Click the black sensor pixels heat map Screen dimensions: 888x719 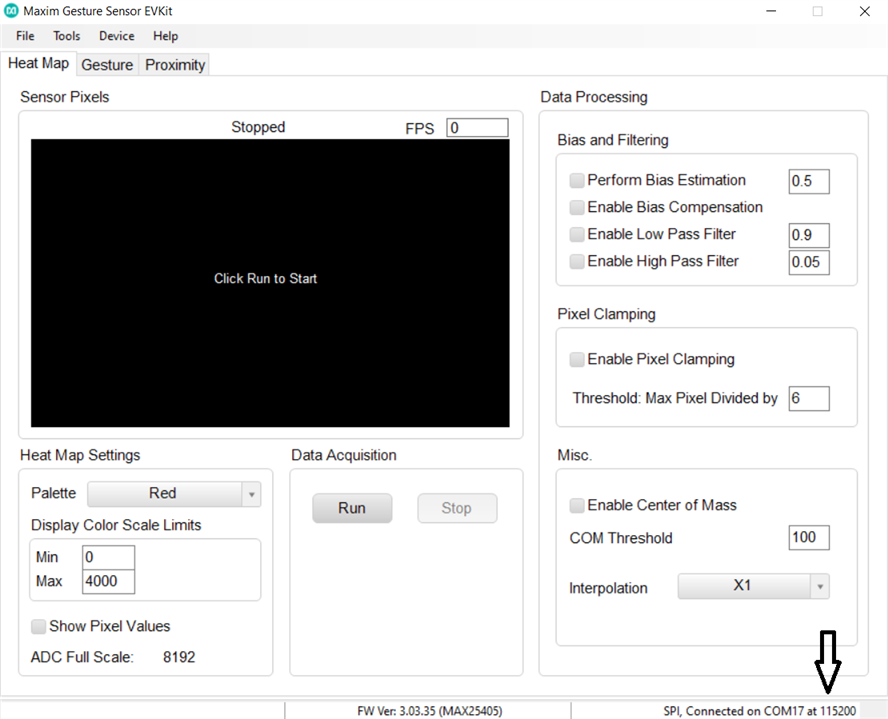(270, 283)
